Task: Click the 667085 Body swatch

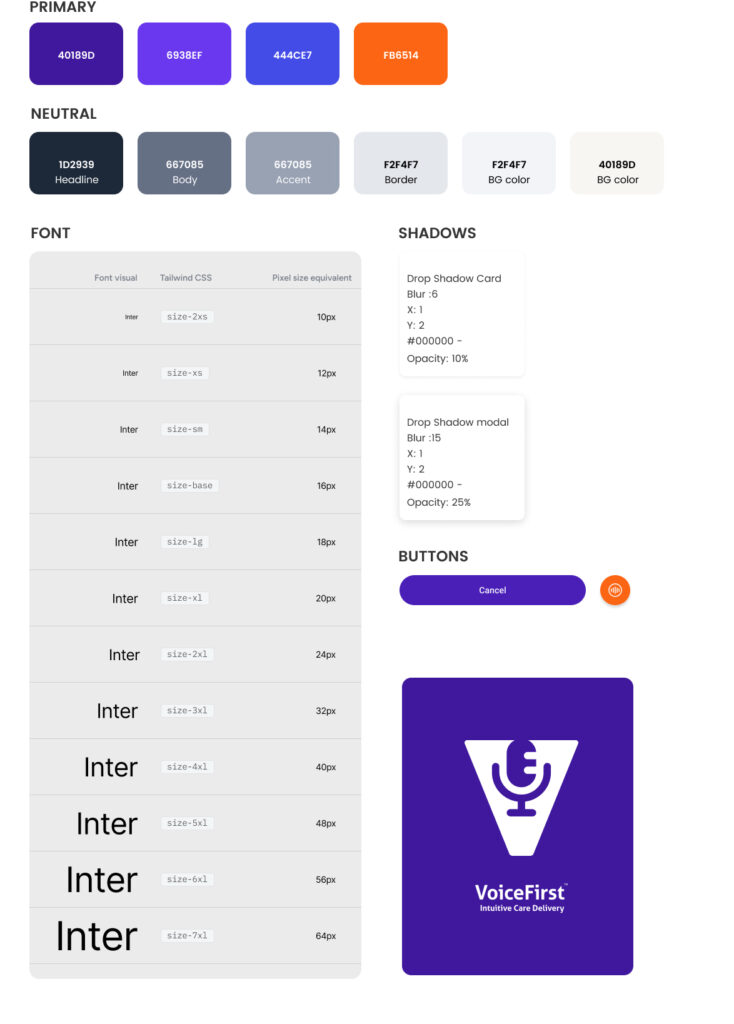Action: click(x=184, y=163)
